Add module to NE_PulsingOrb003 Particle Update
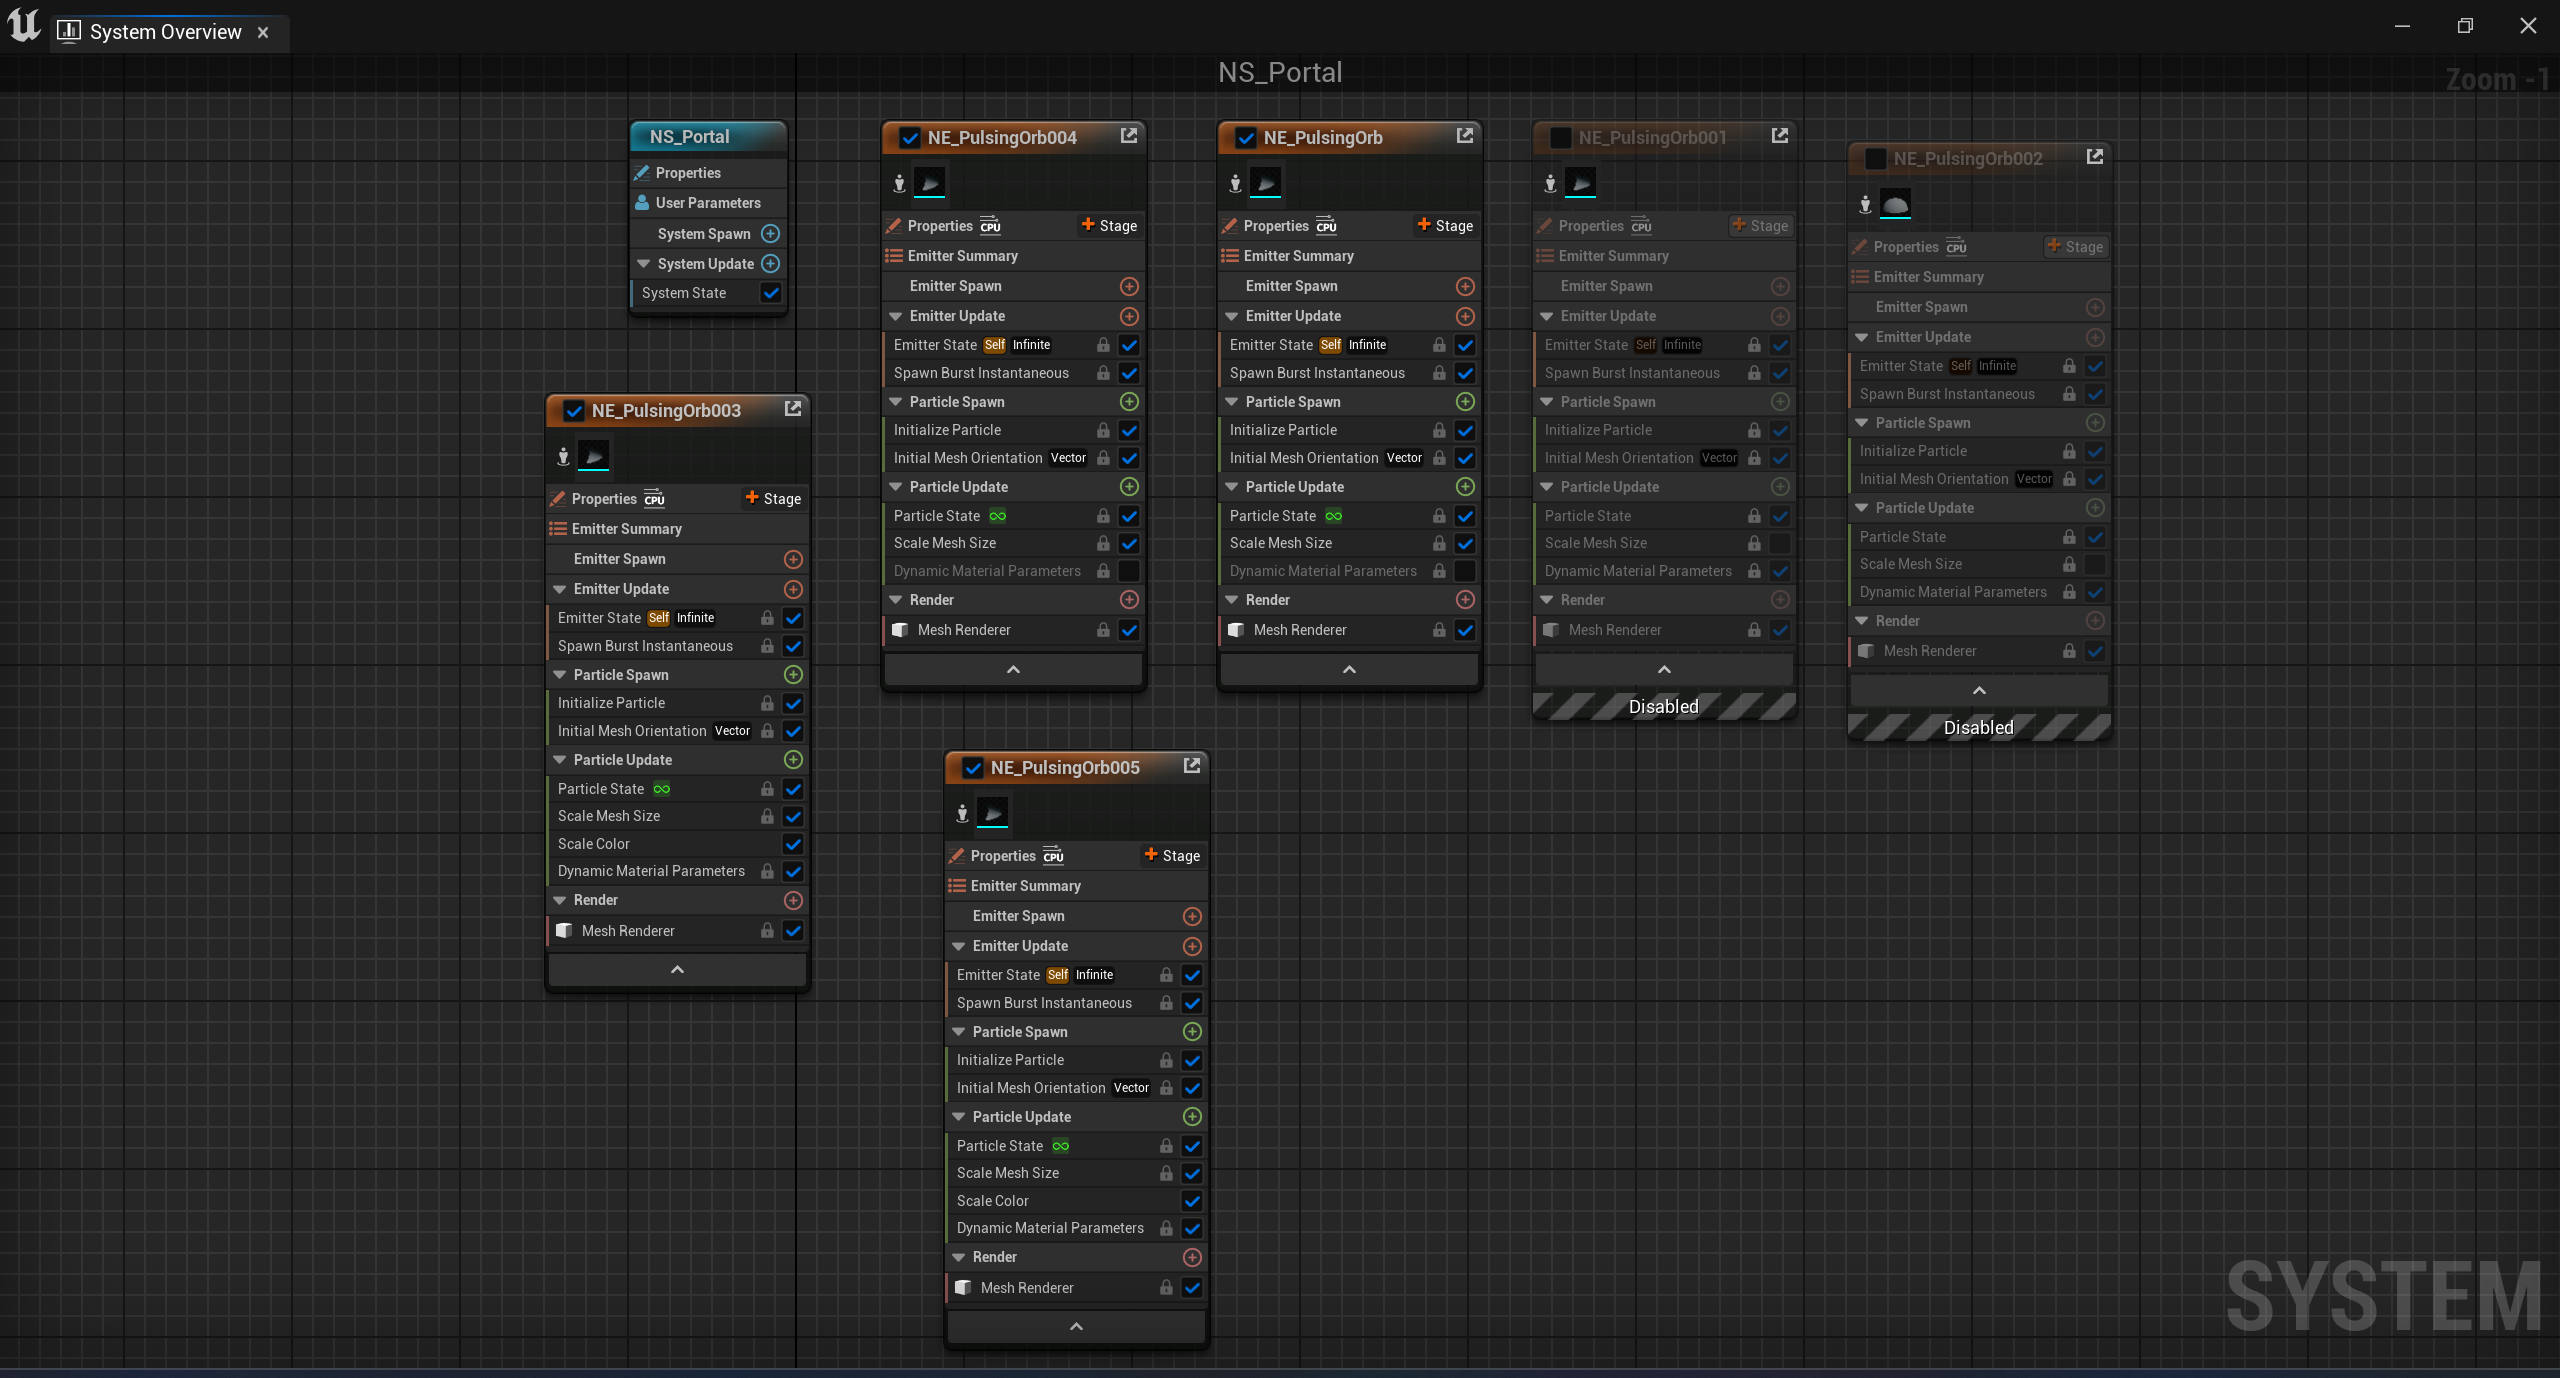 pyautogui.click(x=793, y=759)
